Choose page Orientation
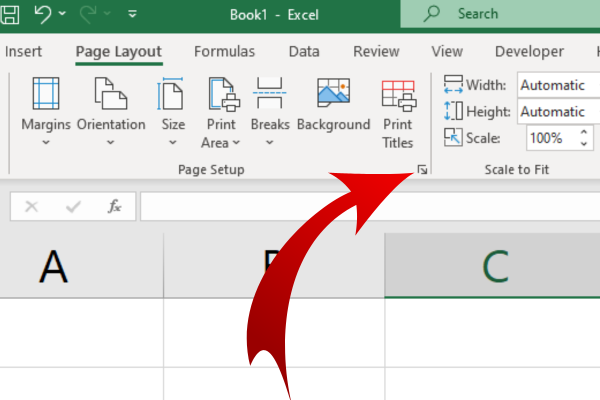Image resolution: width=600 pixels, height=400 pixels. (111, 112)
